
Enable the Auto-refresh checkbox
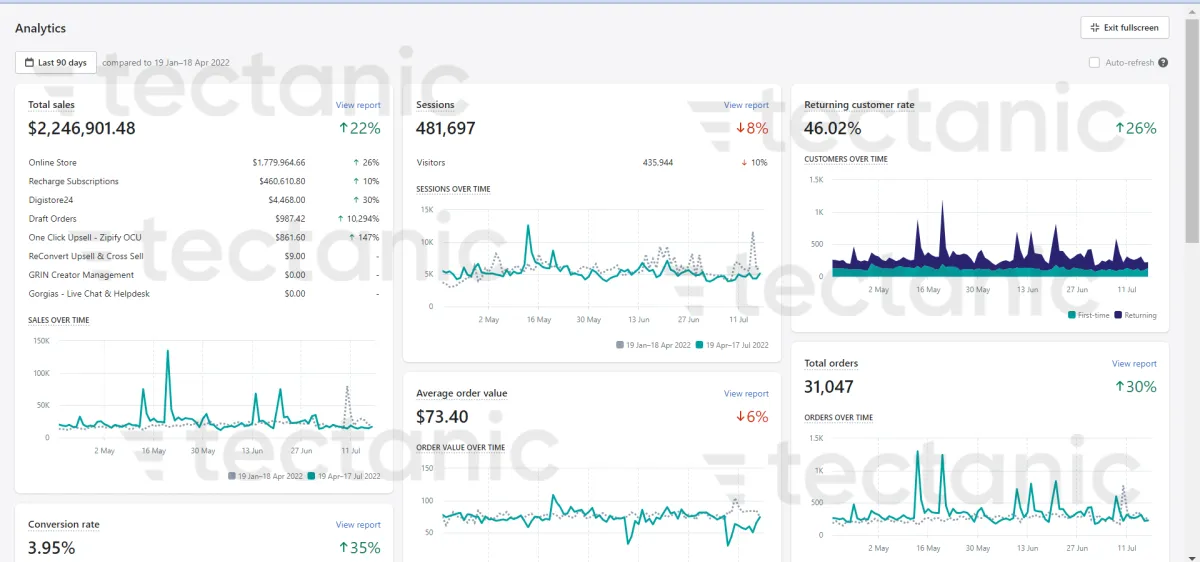click(x=1094, y=63)
